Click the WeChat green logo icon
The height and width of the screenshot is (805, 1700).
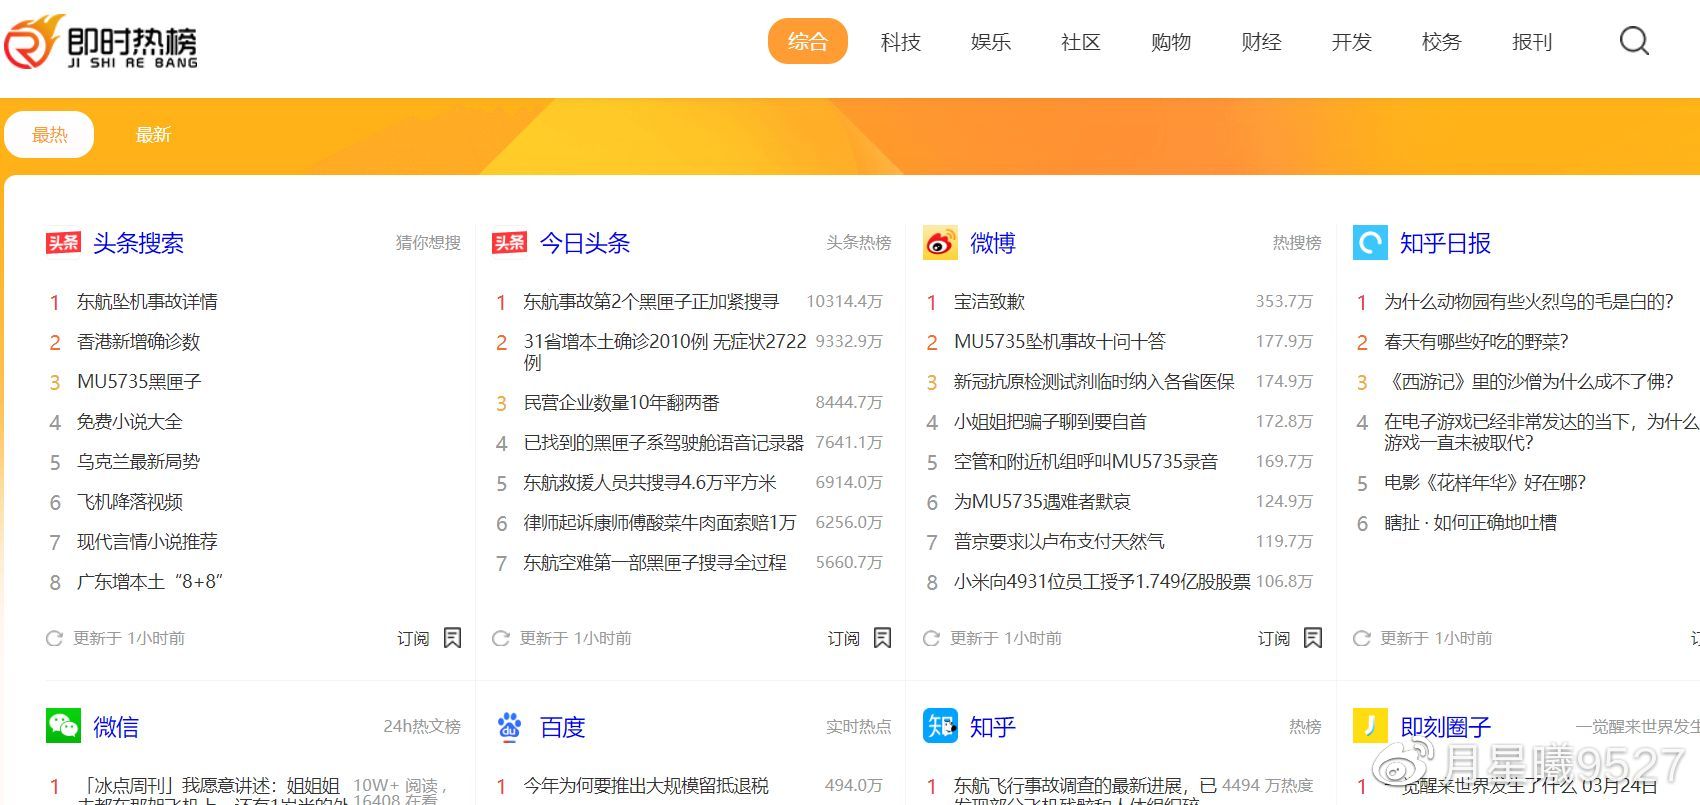(63, 726)
